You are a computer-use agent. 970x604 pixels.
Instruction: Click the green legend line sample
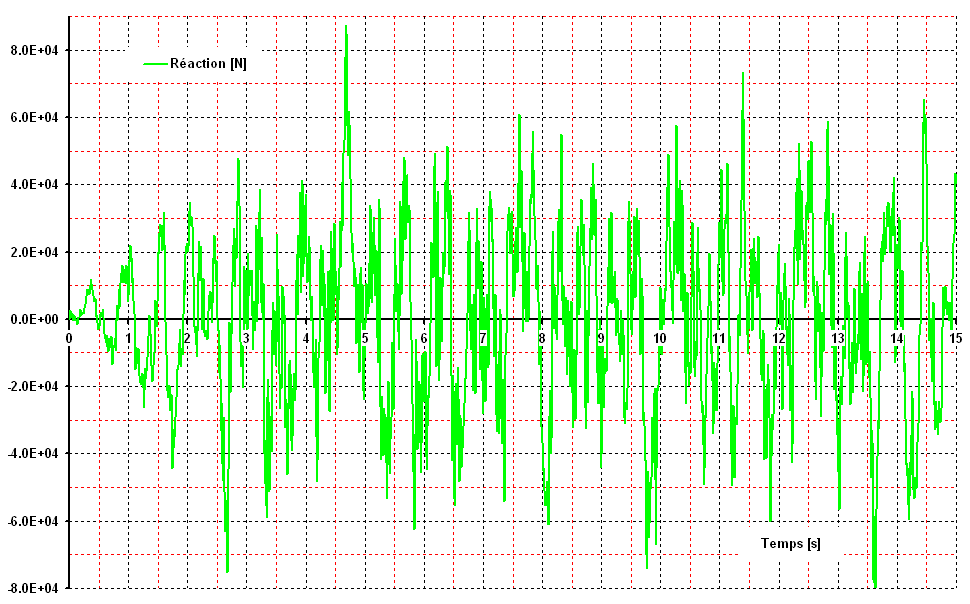pyautogui.click(x=155, y=63)
